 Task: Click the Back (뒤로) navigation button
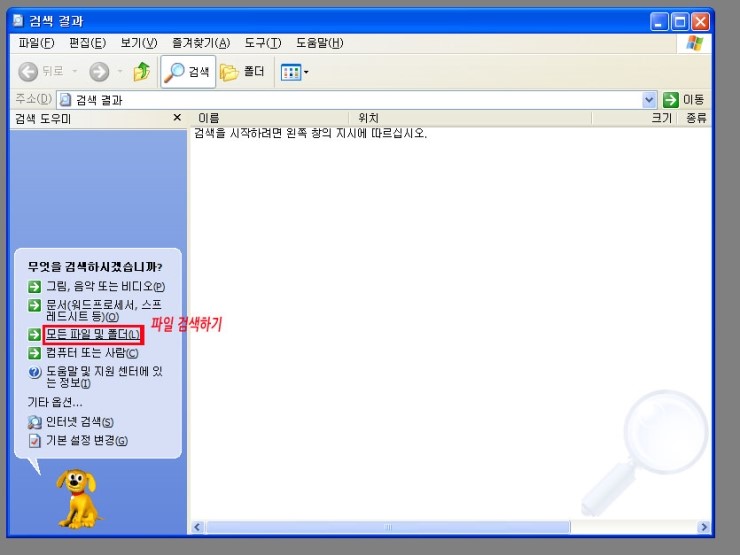41,72
